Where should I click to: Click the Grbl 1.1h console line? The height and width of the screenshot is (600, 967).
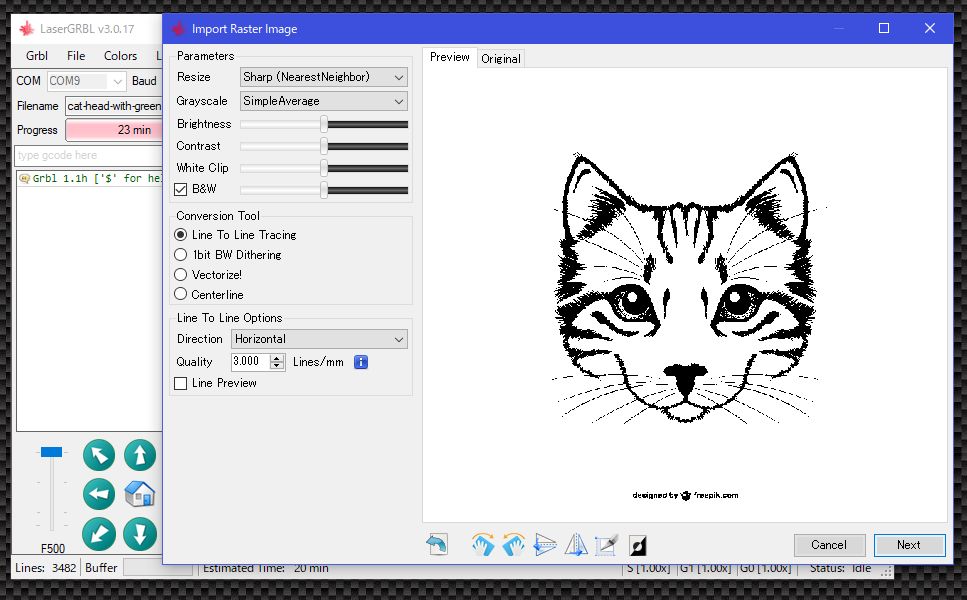91,178
